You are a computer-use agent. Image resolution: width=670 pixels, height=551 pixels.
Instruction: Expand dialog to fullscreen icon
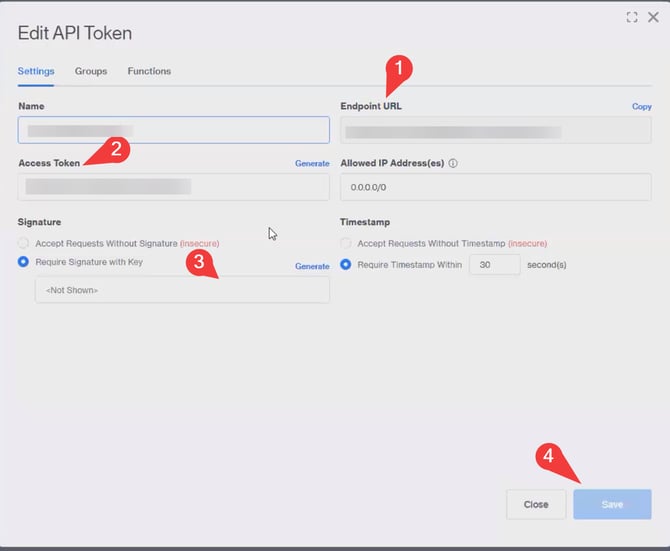point(632,17)
